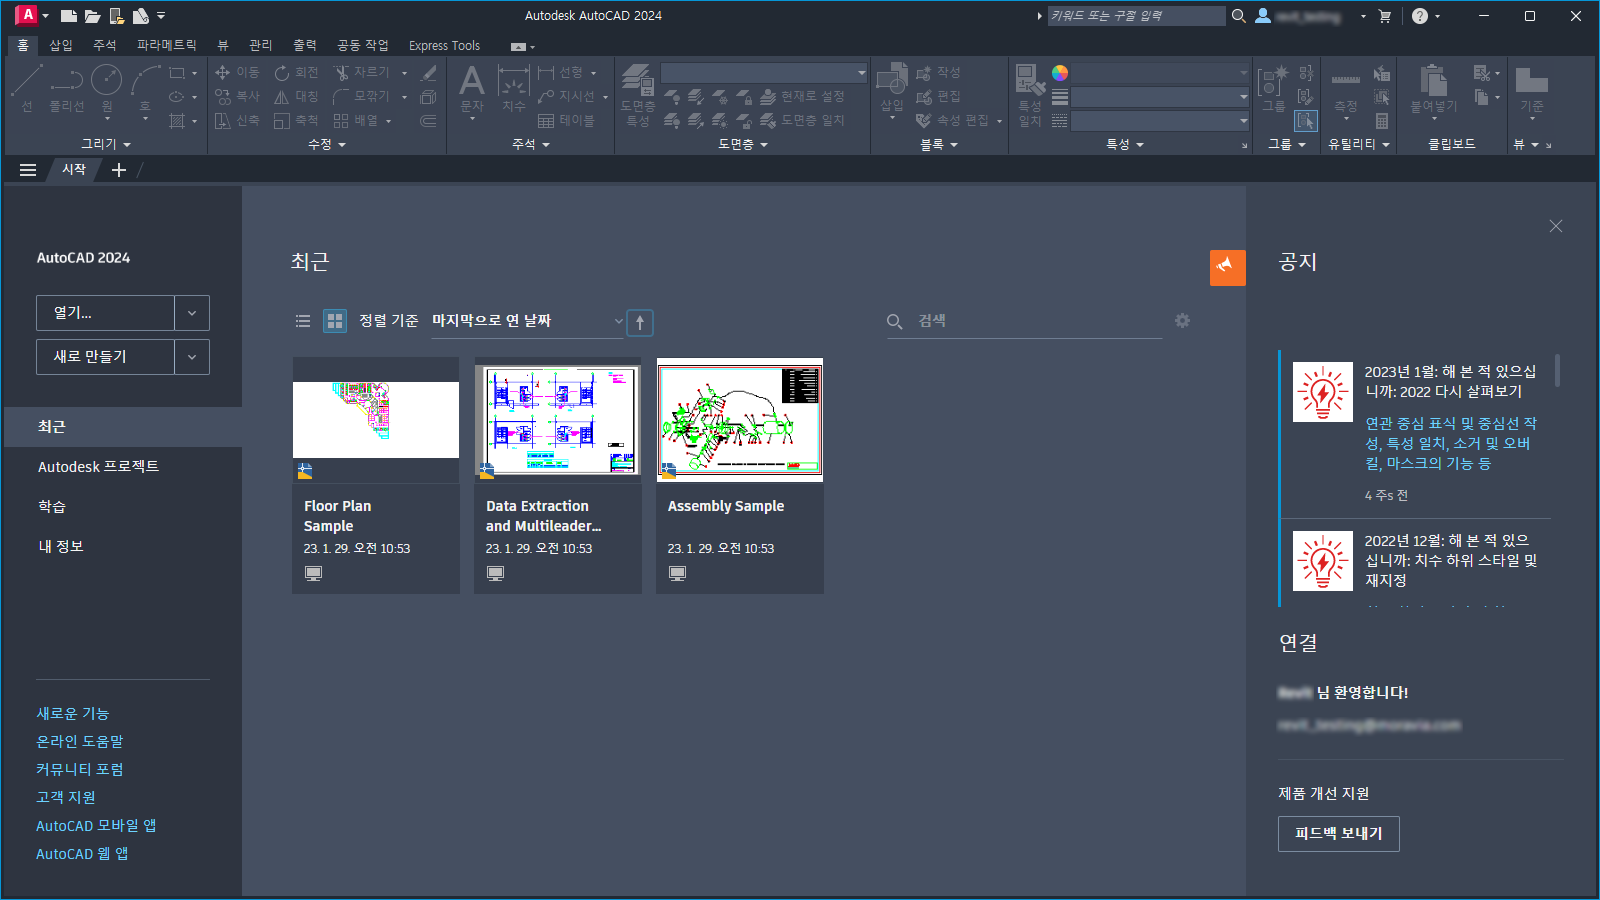The width and height of the screenshot is (1600, 900).
Task: Open the layer name dropdown list
Action: [x=764, y=73]
